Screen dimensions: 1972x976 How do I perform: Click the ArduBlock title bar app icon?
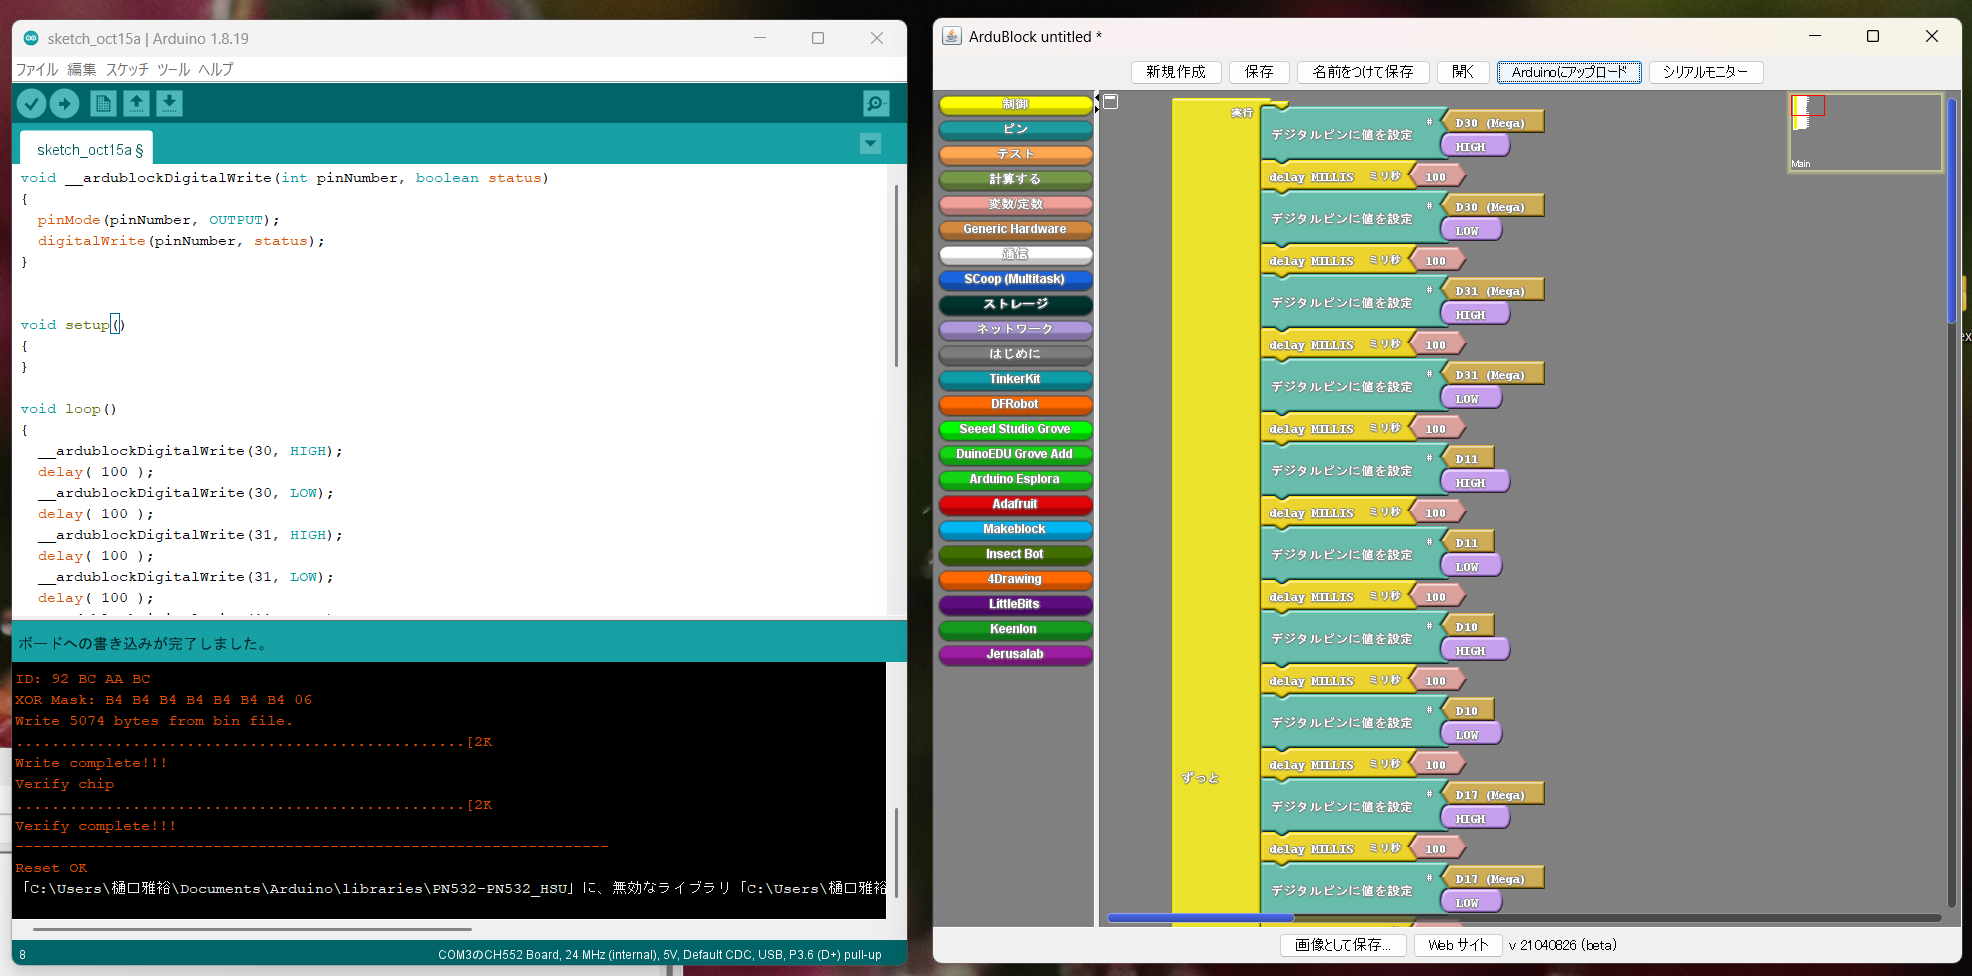pos(952,37)
